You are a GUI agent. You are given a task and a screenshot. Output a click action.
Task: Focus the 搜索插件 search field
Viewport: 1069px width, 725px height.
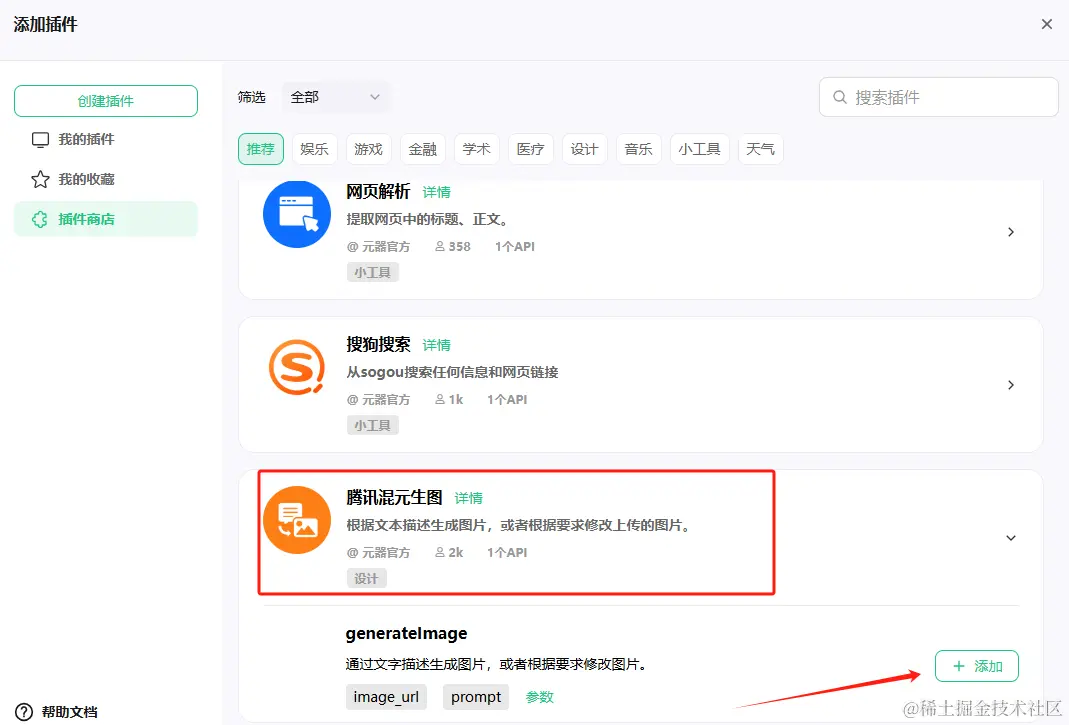point(938,97)
